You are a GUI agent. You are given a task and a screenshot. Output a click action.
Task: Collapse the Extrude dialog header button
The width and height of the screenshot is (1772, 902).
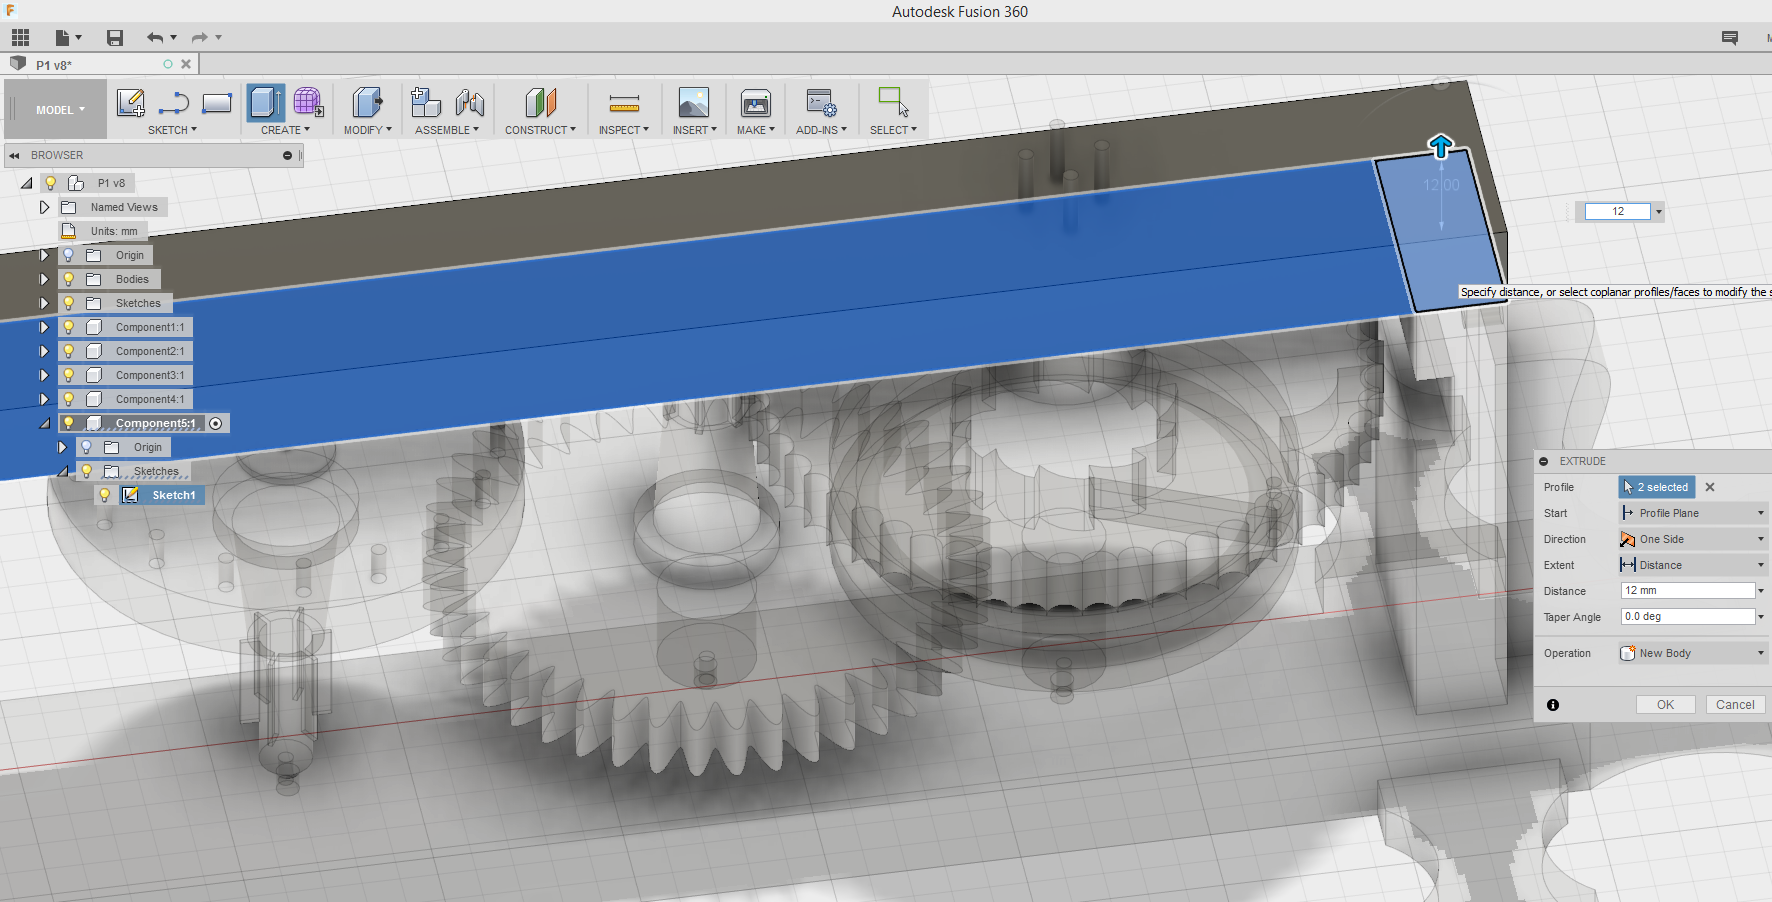pyautogui.click(x=1544, y=461)
